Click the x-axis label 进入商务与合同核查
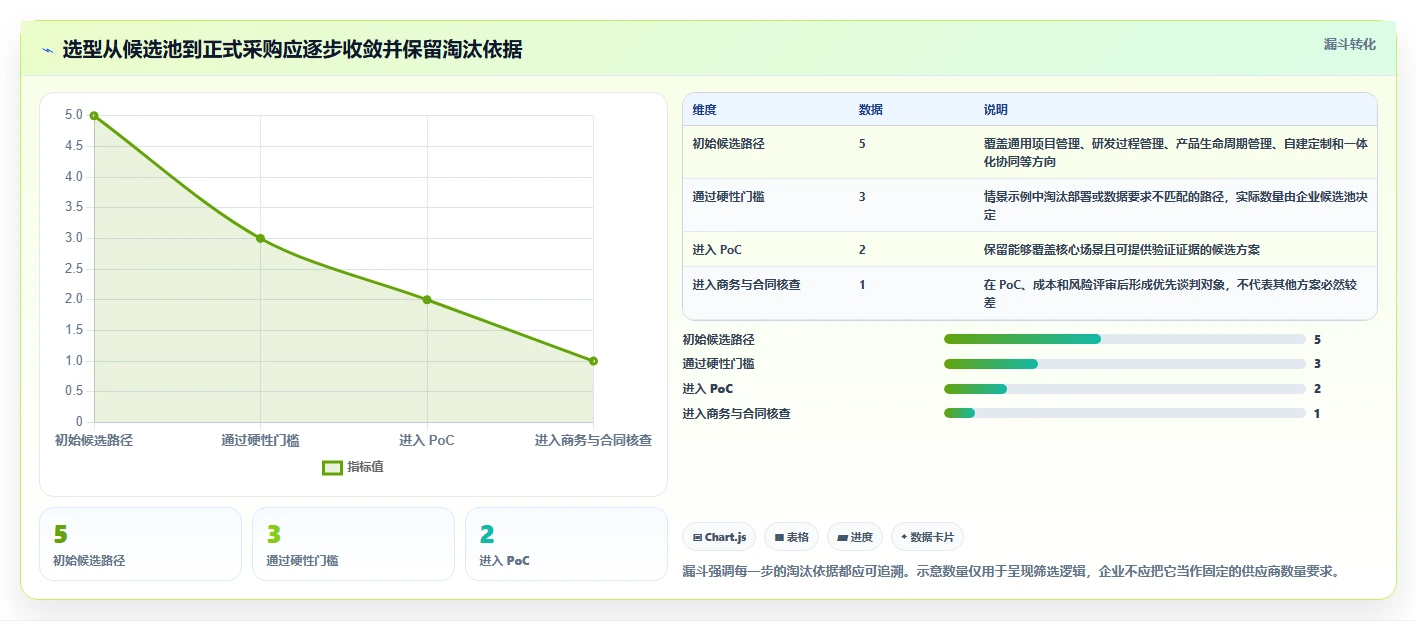 pos(593,440)
